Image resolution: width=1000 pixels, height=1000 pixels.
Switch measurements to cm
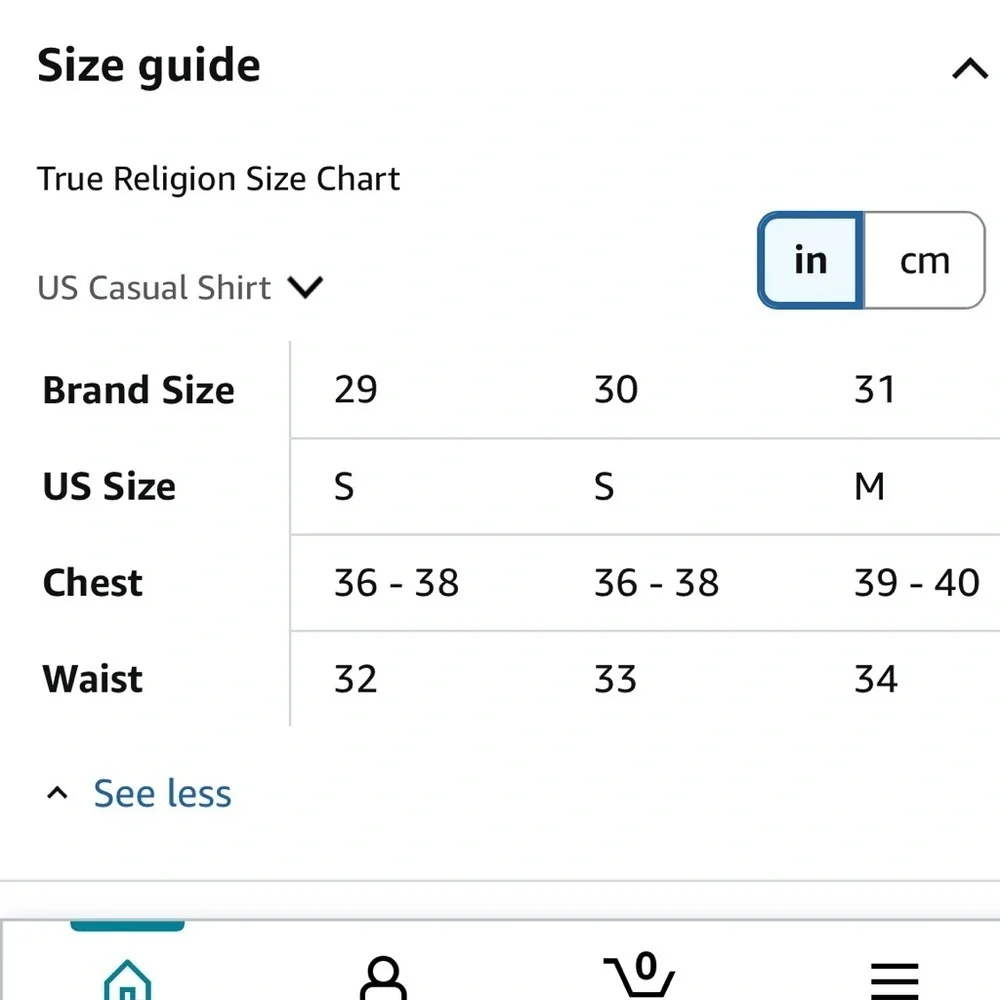click(924, 260)
